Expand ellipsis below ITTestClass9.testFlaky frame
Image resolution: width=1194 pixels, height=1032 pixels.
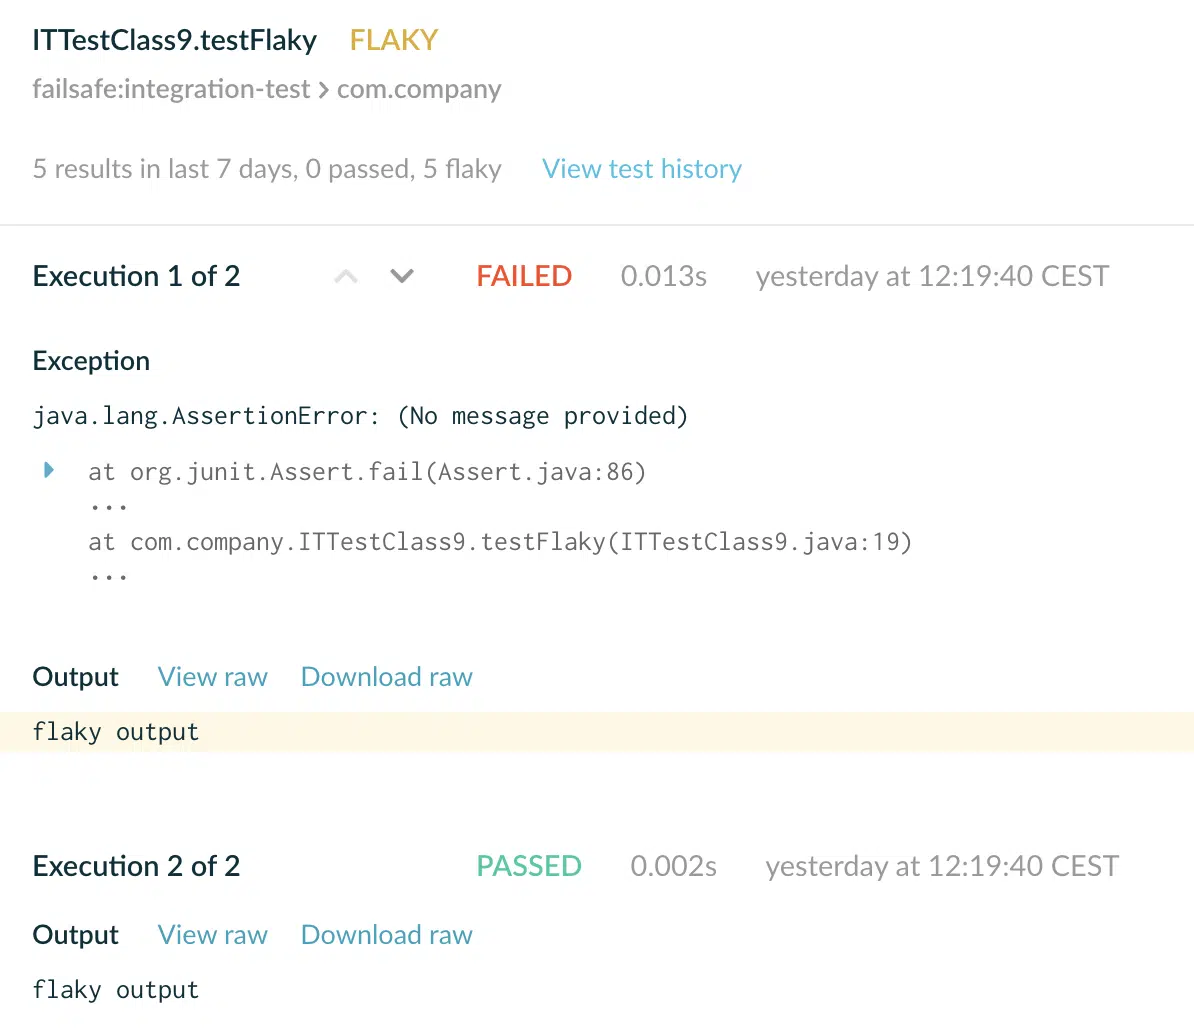tap(108, 578)
